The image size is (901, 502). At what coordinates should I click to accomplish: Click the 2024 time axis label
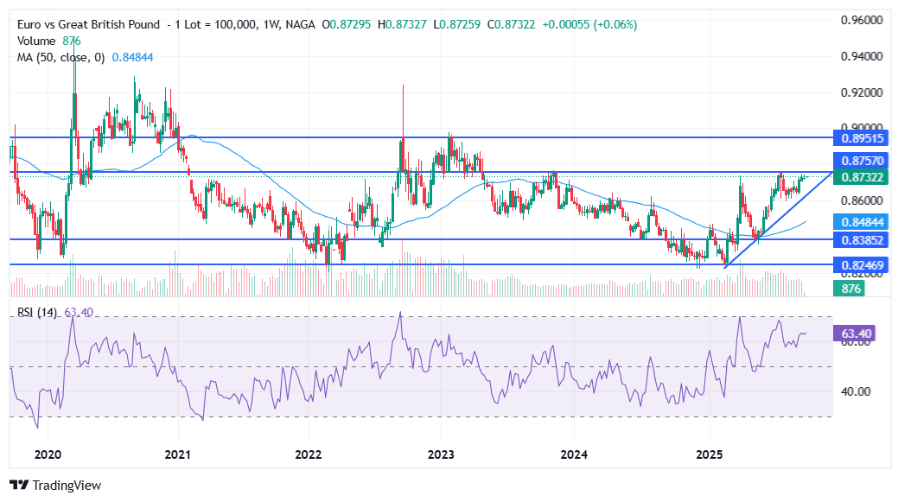coord(574,455)
